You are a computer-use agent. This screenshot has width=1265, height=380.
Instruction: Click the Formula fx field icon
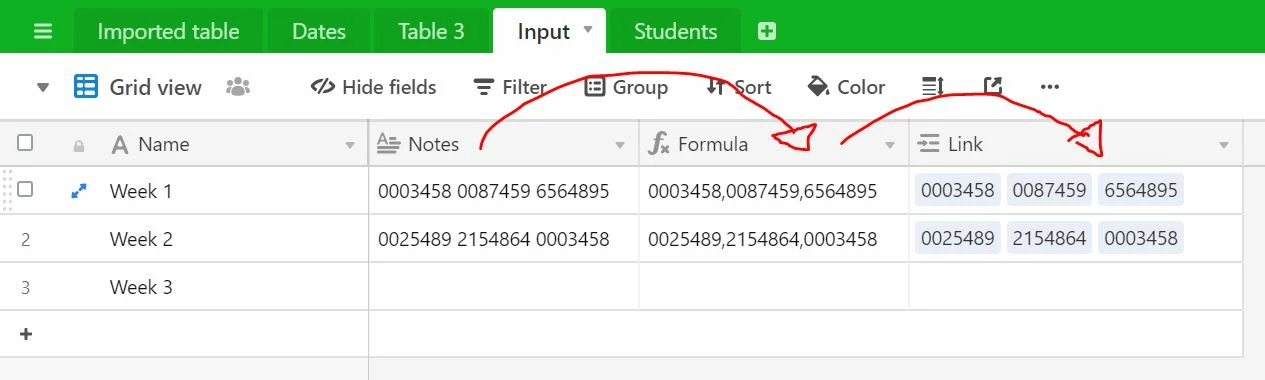tap(658, 144)
